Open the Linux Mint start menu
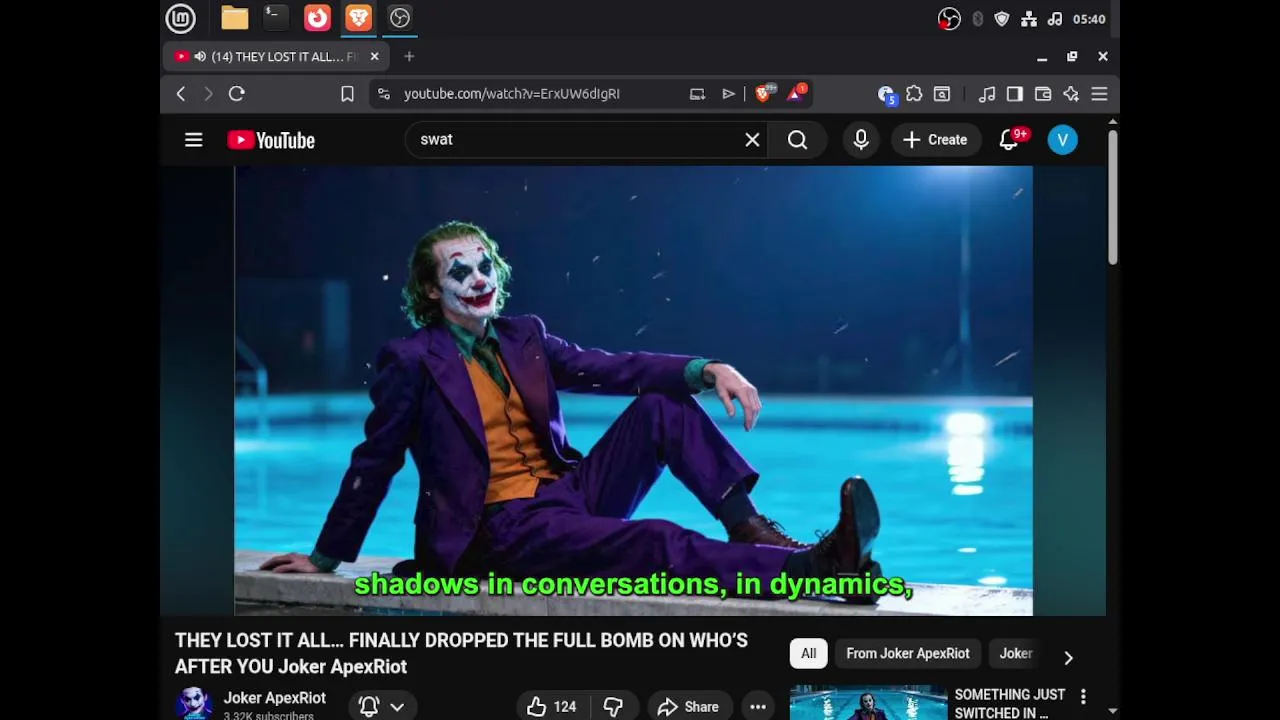1280x720 pixels. pyautogui.click(x=180, y=18)
